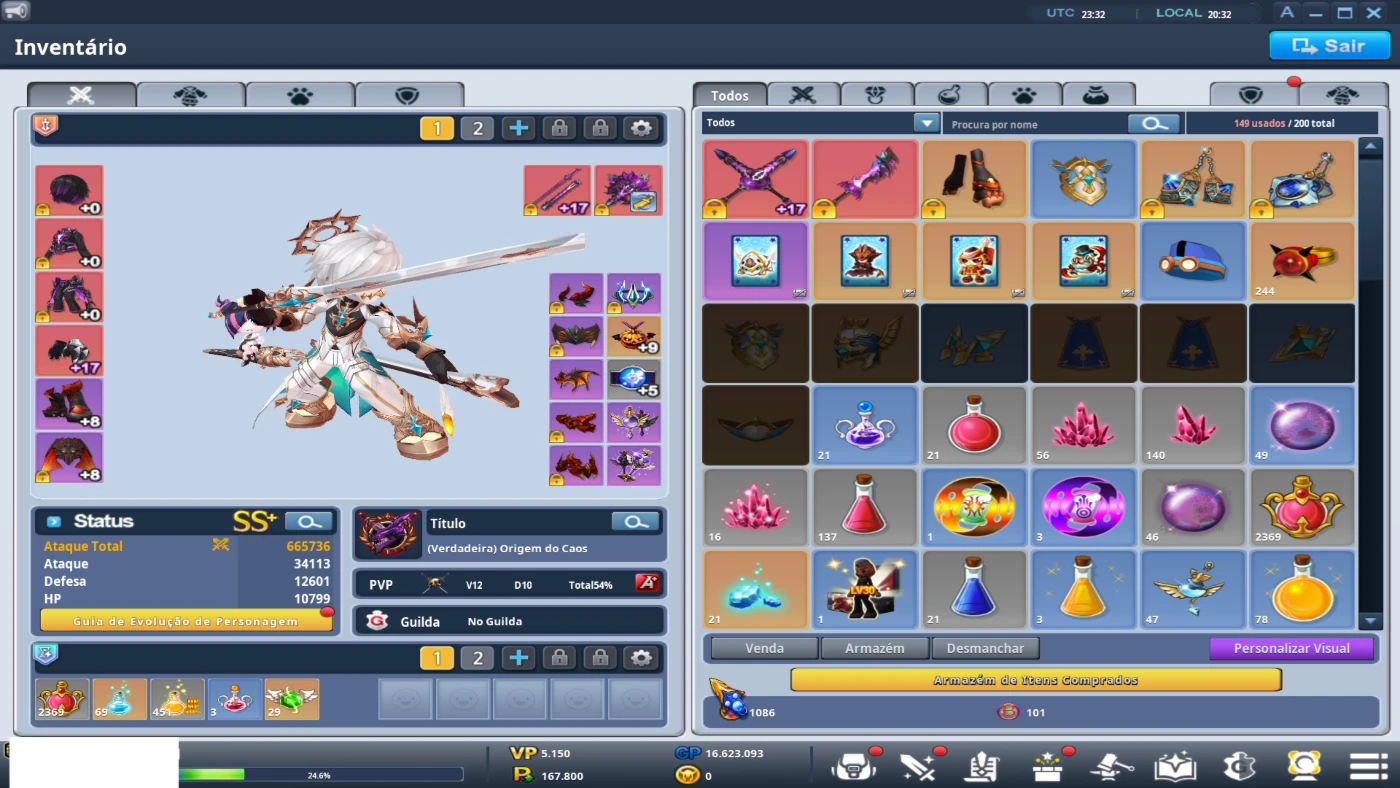The image size is (1400, 788).
Task: Click the Guilda emblem icon
Action: [x=377, y=621]
